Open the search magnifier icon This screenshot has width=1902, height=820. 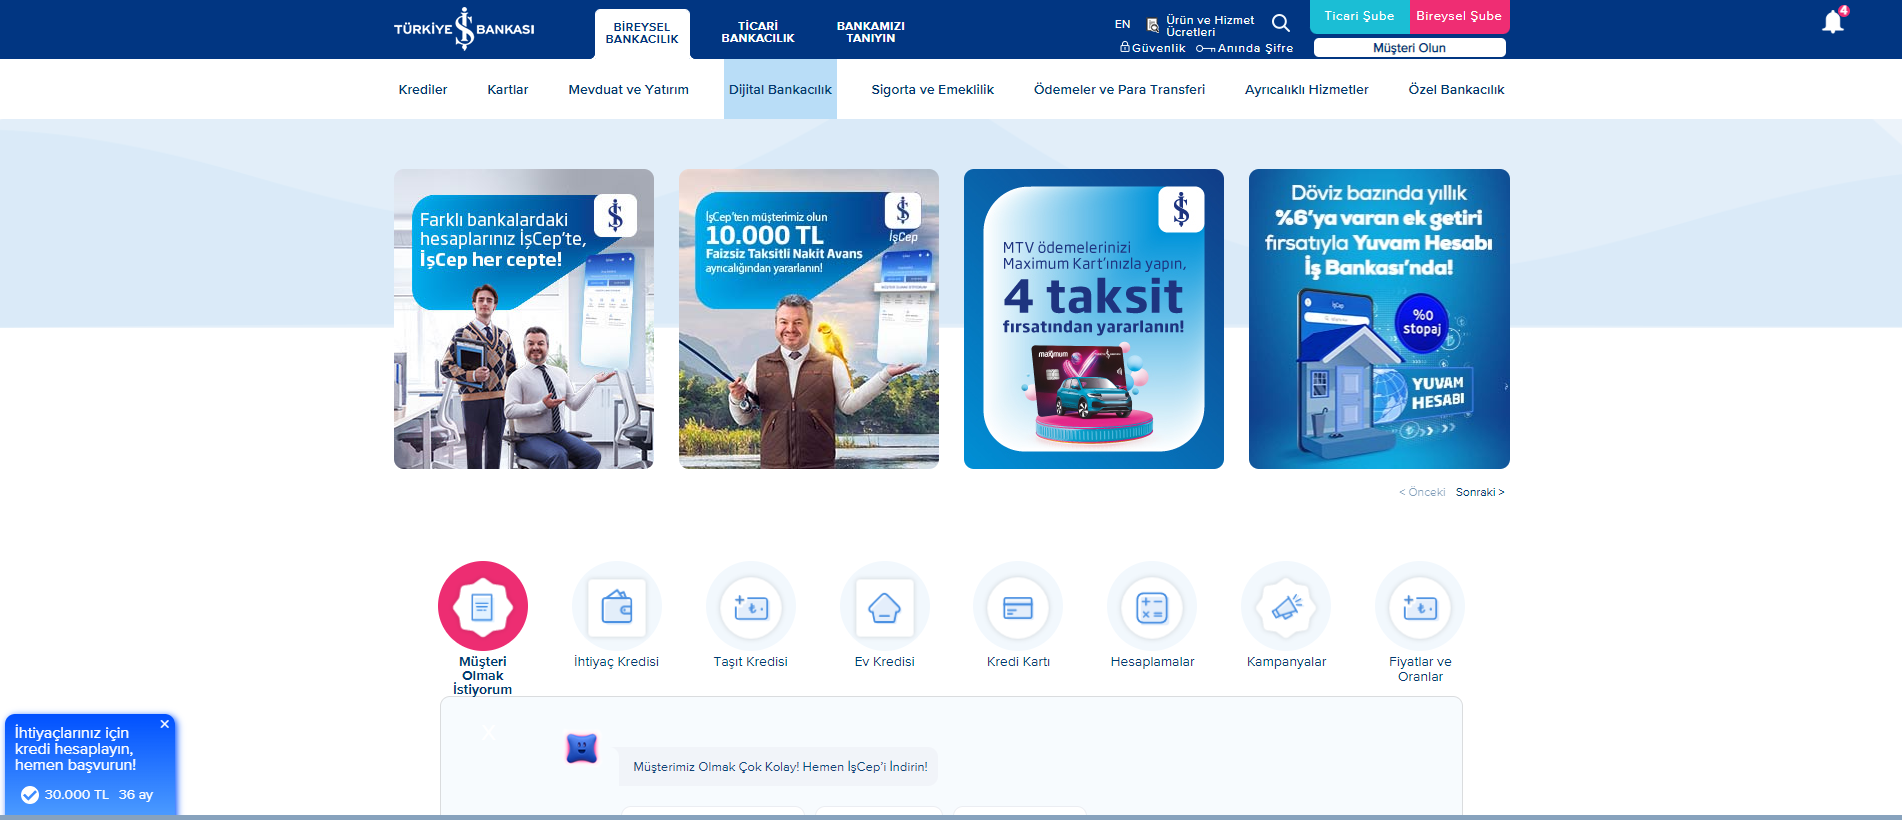point(1280,23)
